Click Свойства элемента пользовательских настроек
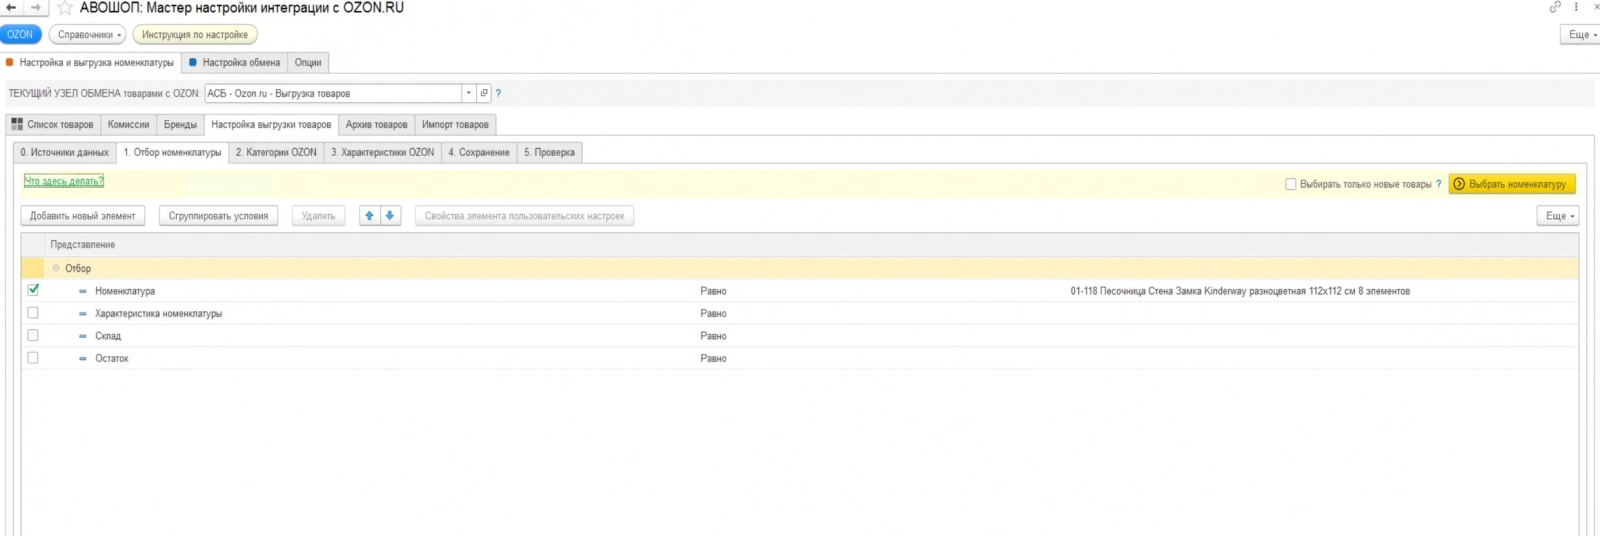1600x536 pixels. coord(524,215)
